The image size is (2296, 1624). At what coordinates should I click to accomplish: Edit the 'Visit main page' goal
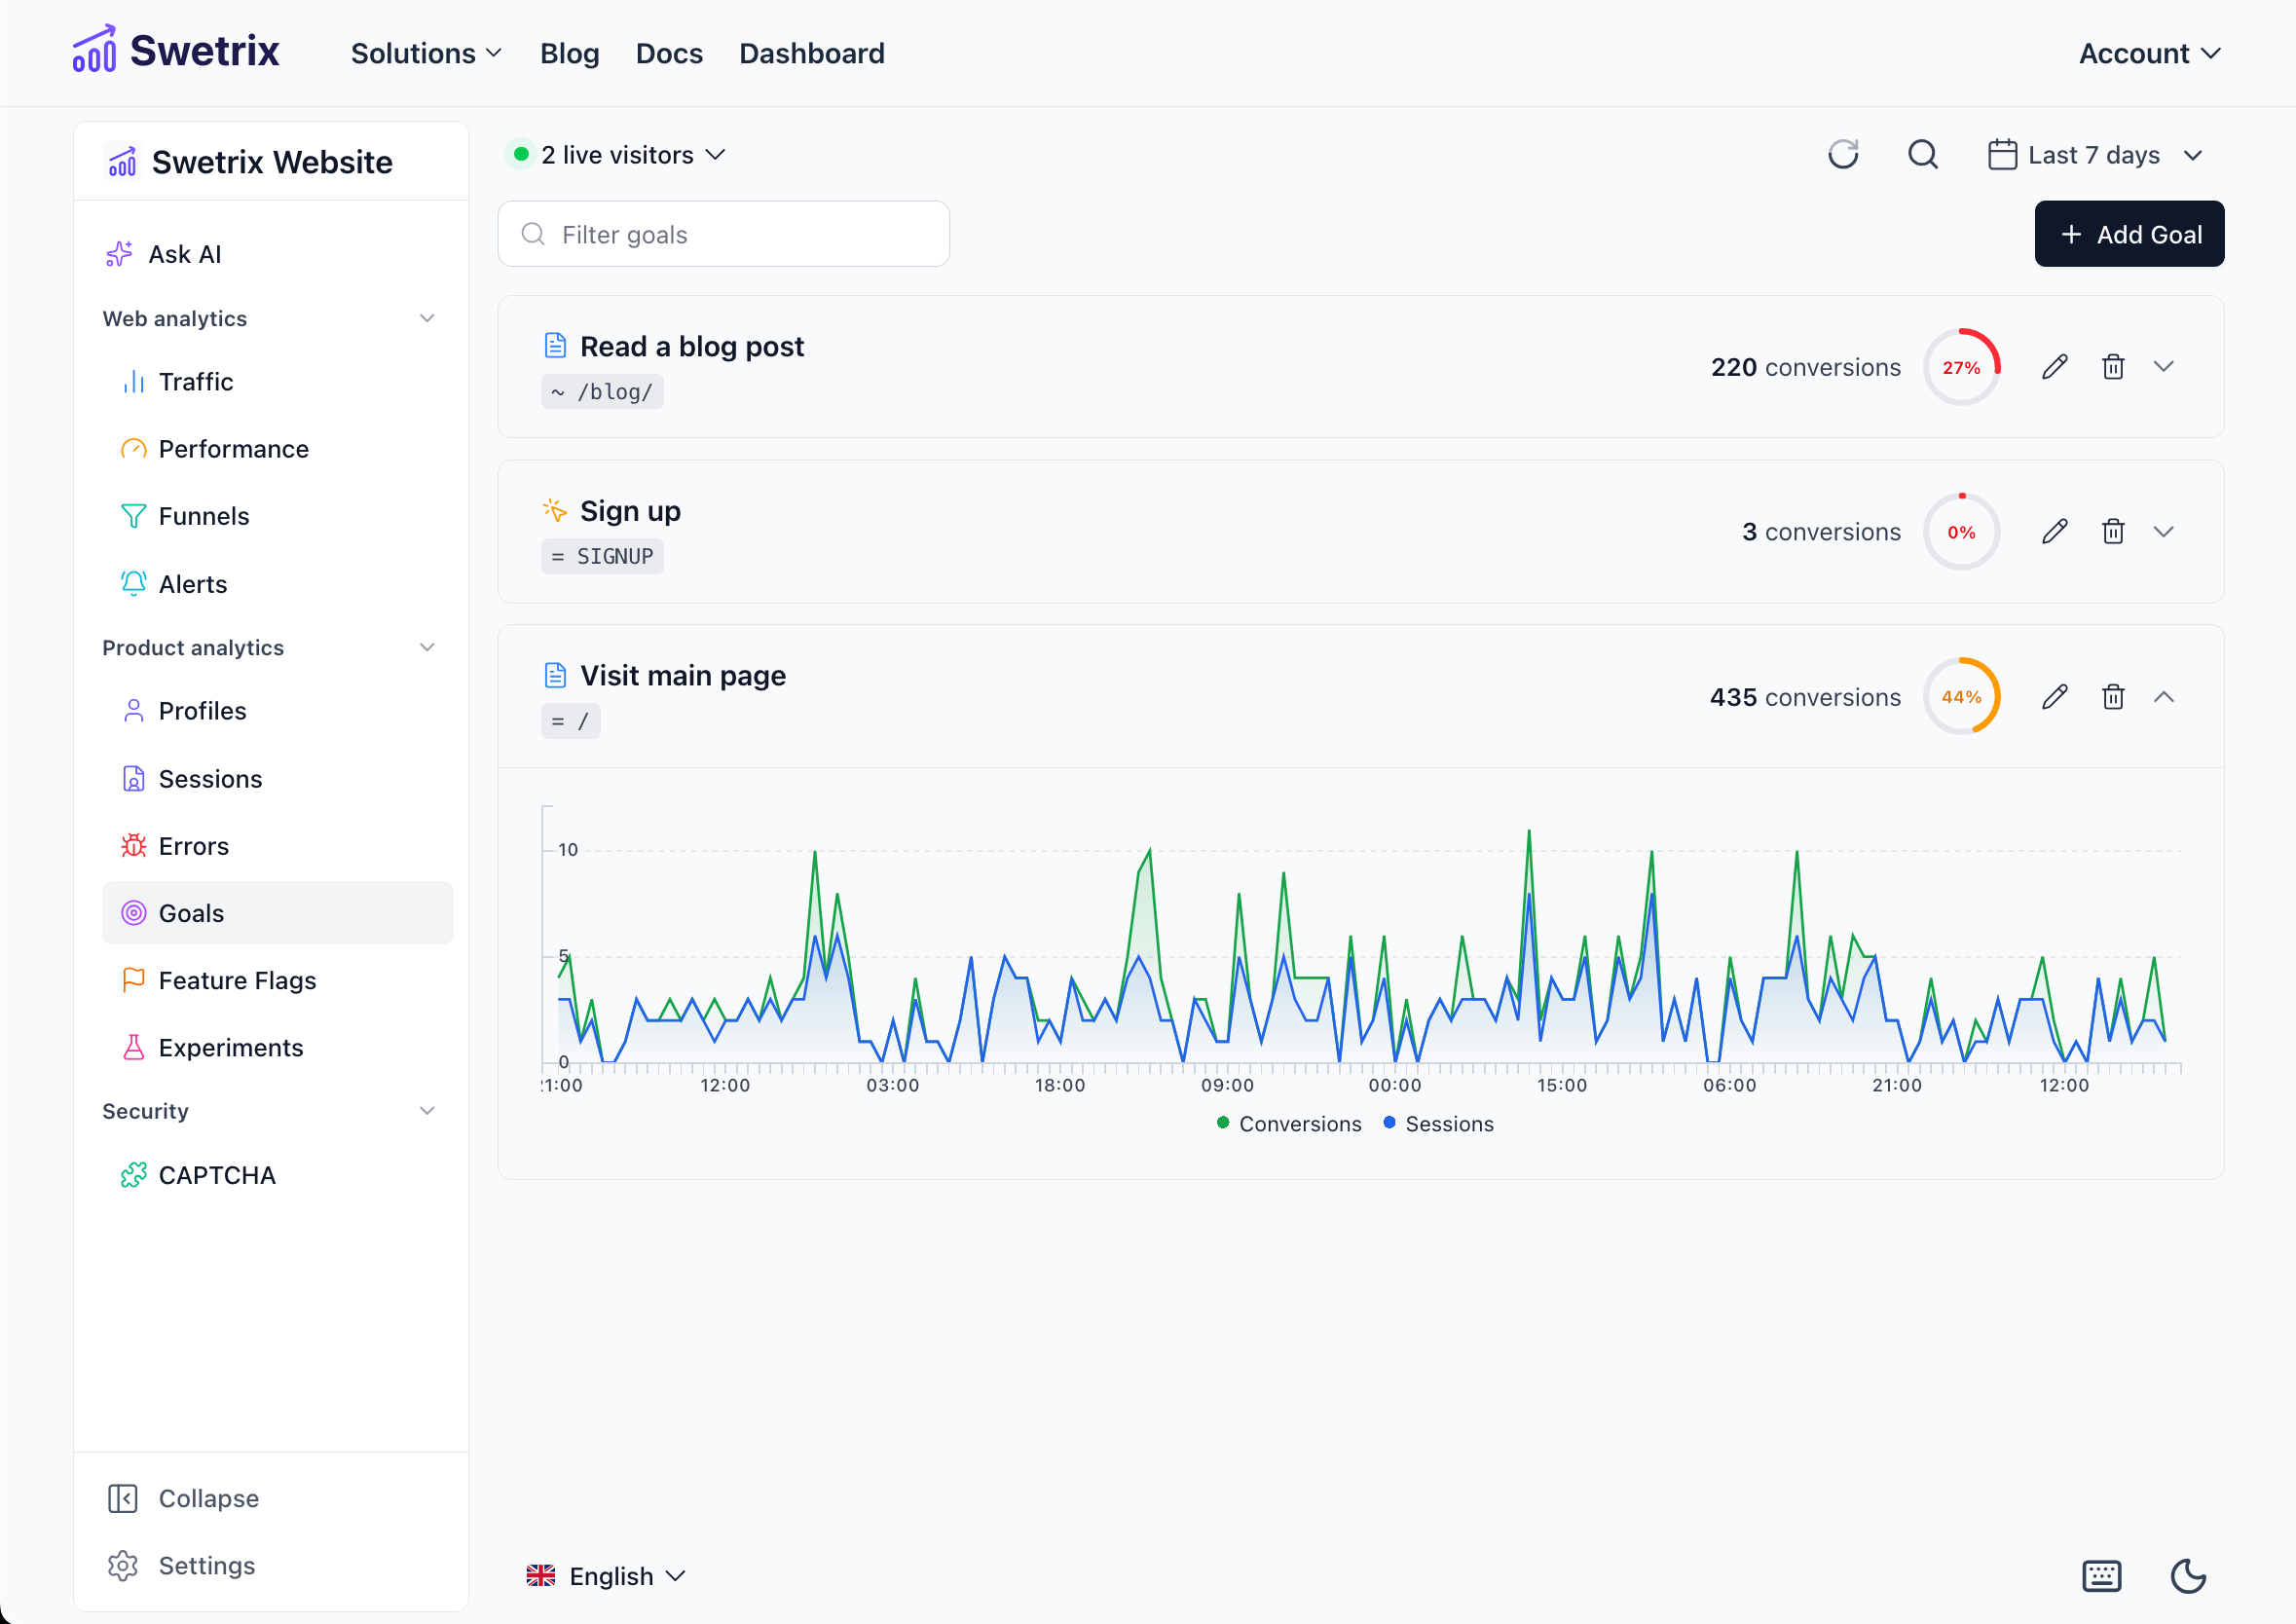pyautogui.click(x=2054, y=697)
